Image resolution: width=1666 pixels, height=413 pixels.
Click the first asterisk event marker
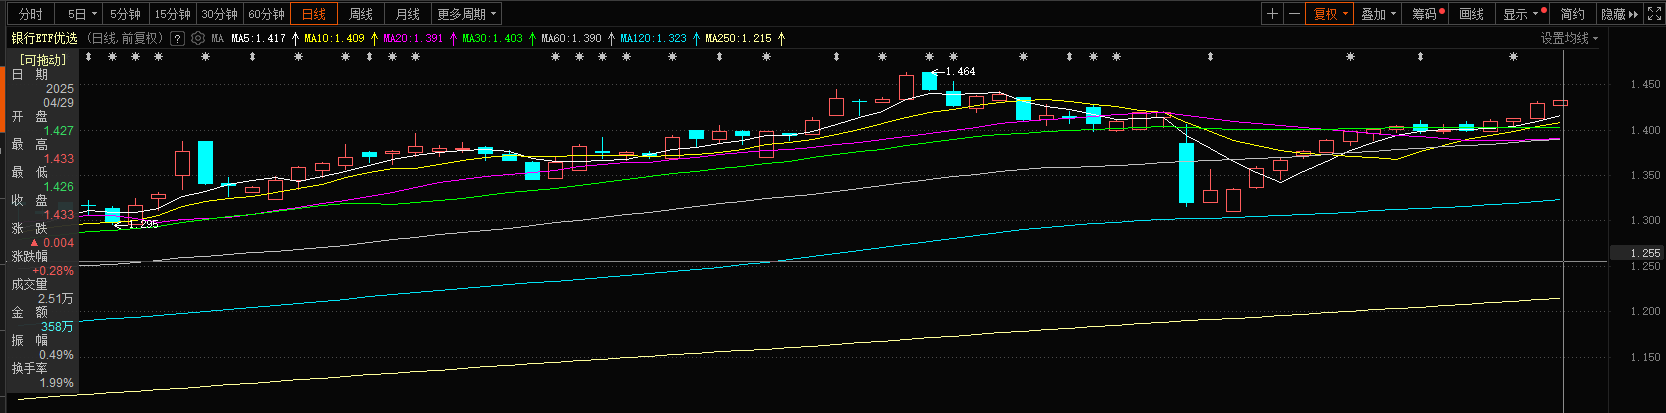(x=112, y=57)
